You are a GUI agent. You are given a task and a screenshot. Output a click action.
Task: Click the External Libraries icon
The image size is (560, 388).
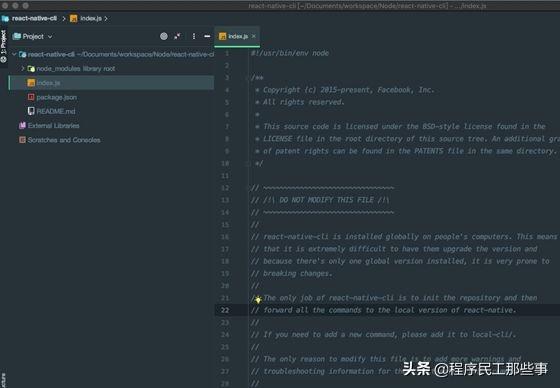point(22,125)
